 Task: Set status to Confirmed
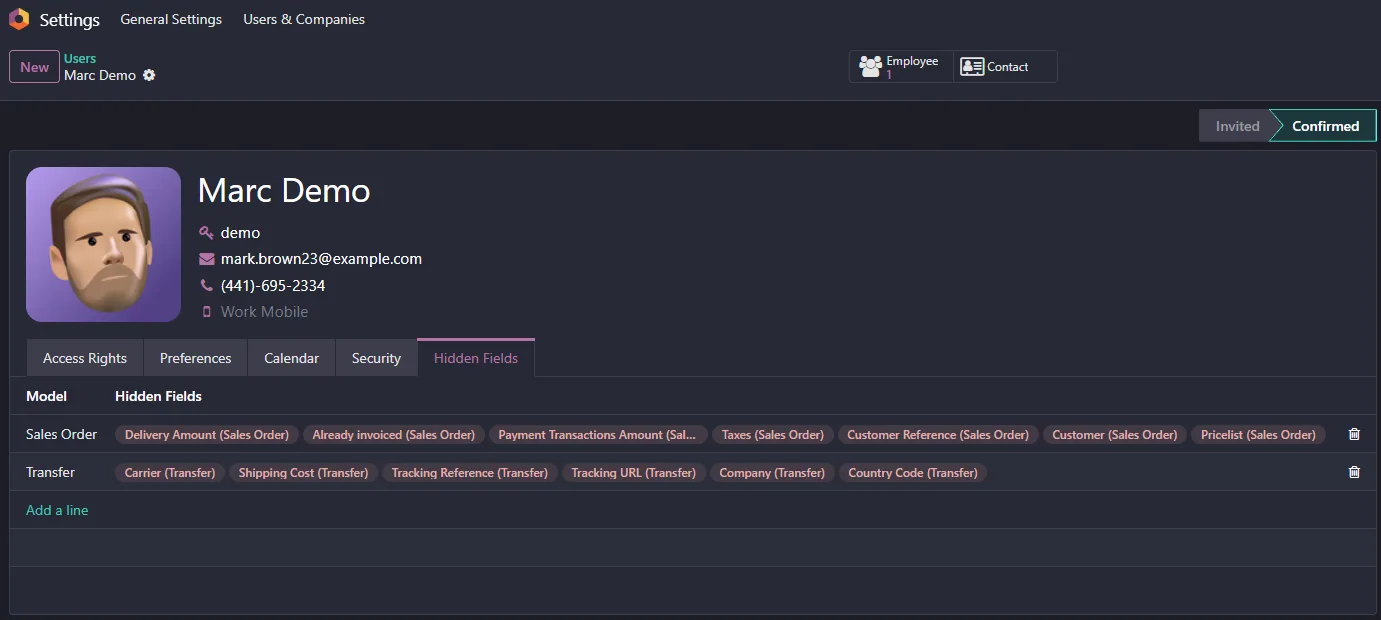pyautogui.click(x=1325, y=126)
